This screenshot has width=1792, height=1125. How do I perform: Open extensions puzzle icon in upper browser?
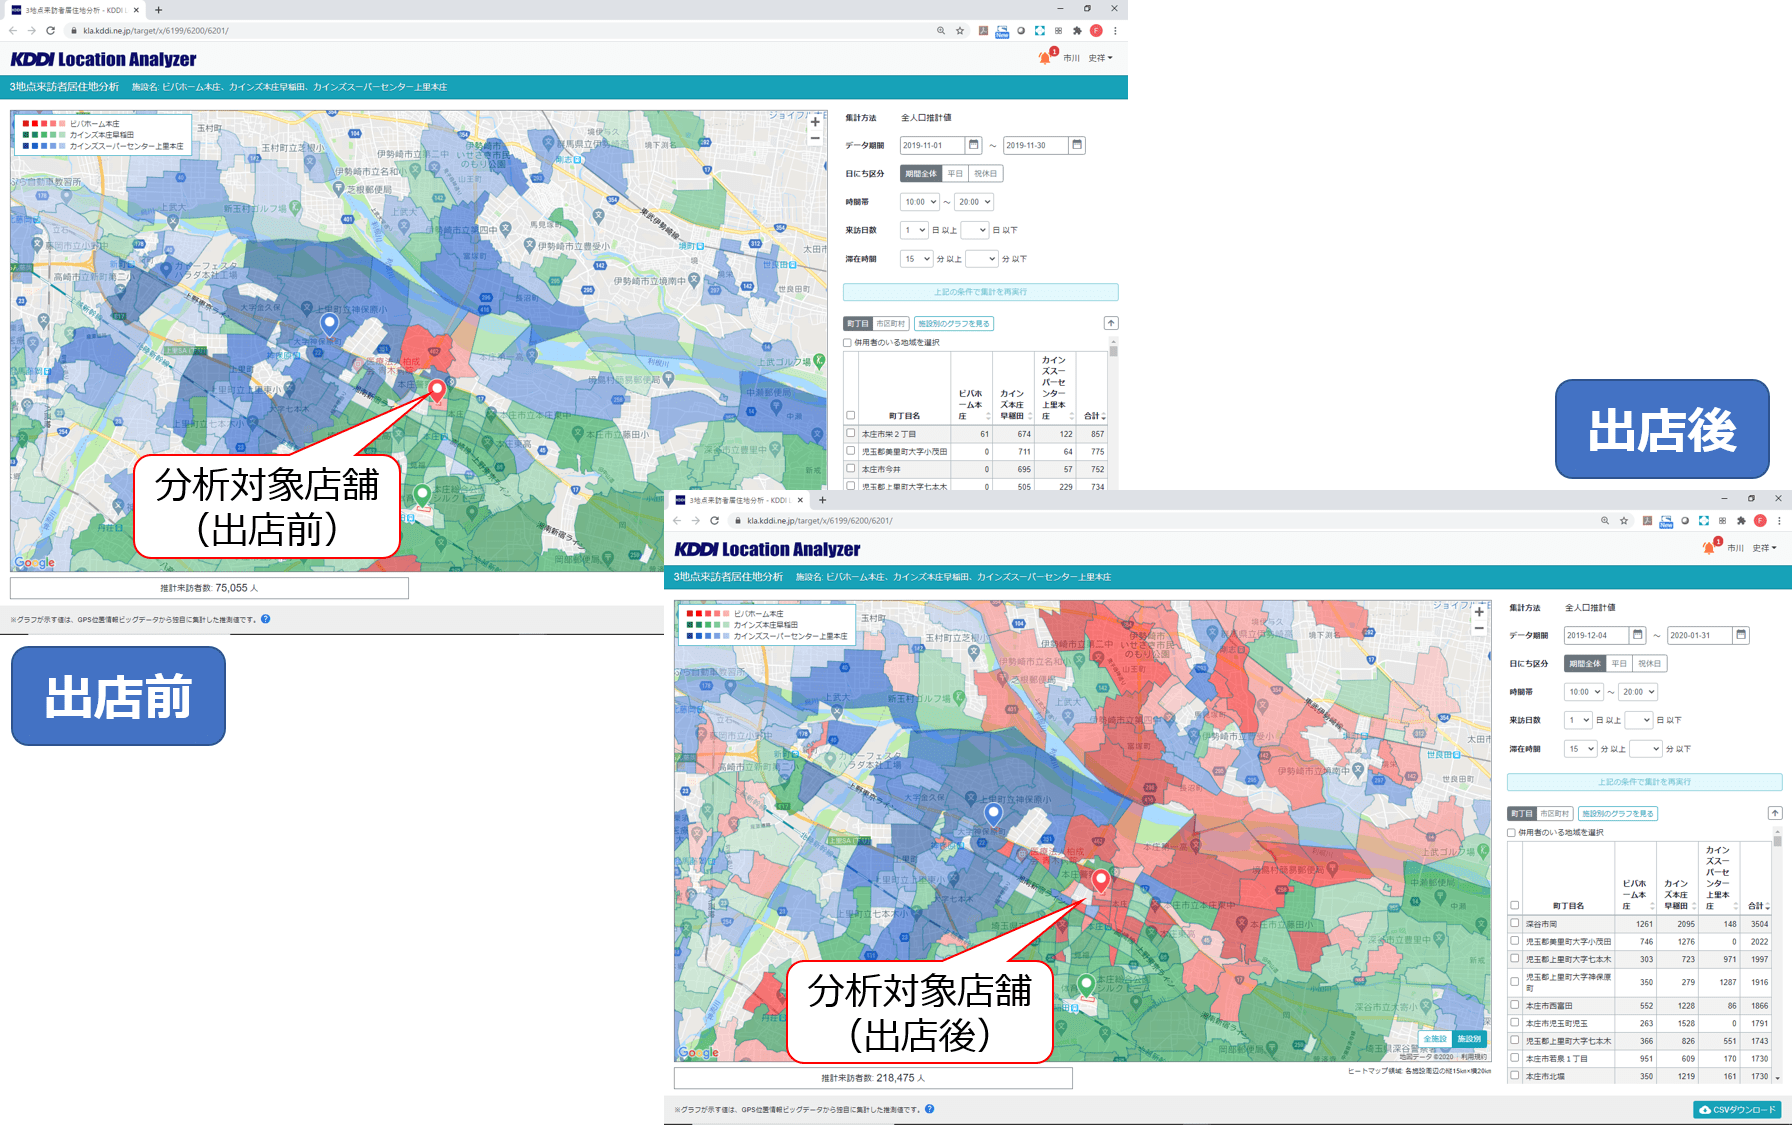[x=1077, y=31]
